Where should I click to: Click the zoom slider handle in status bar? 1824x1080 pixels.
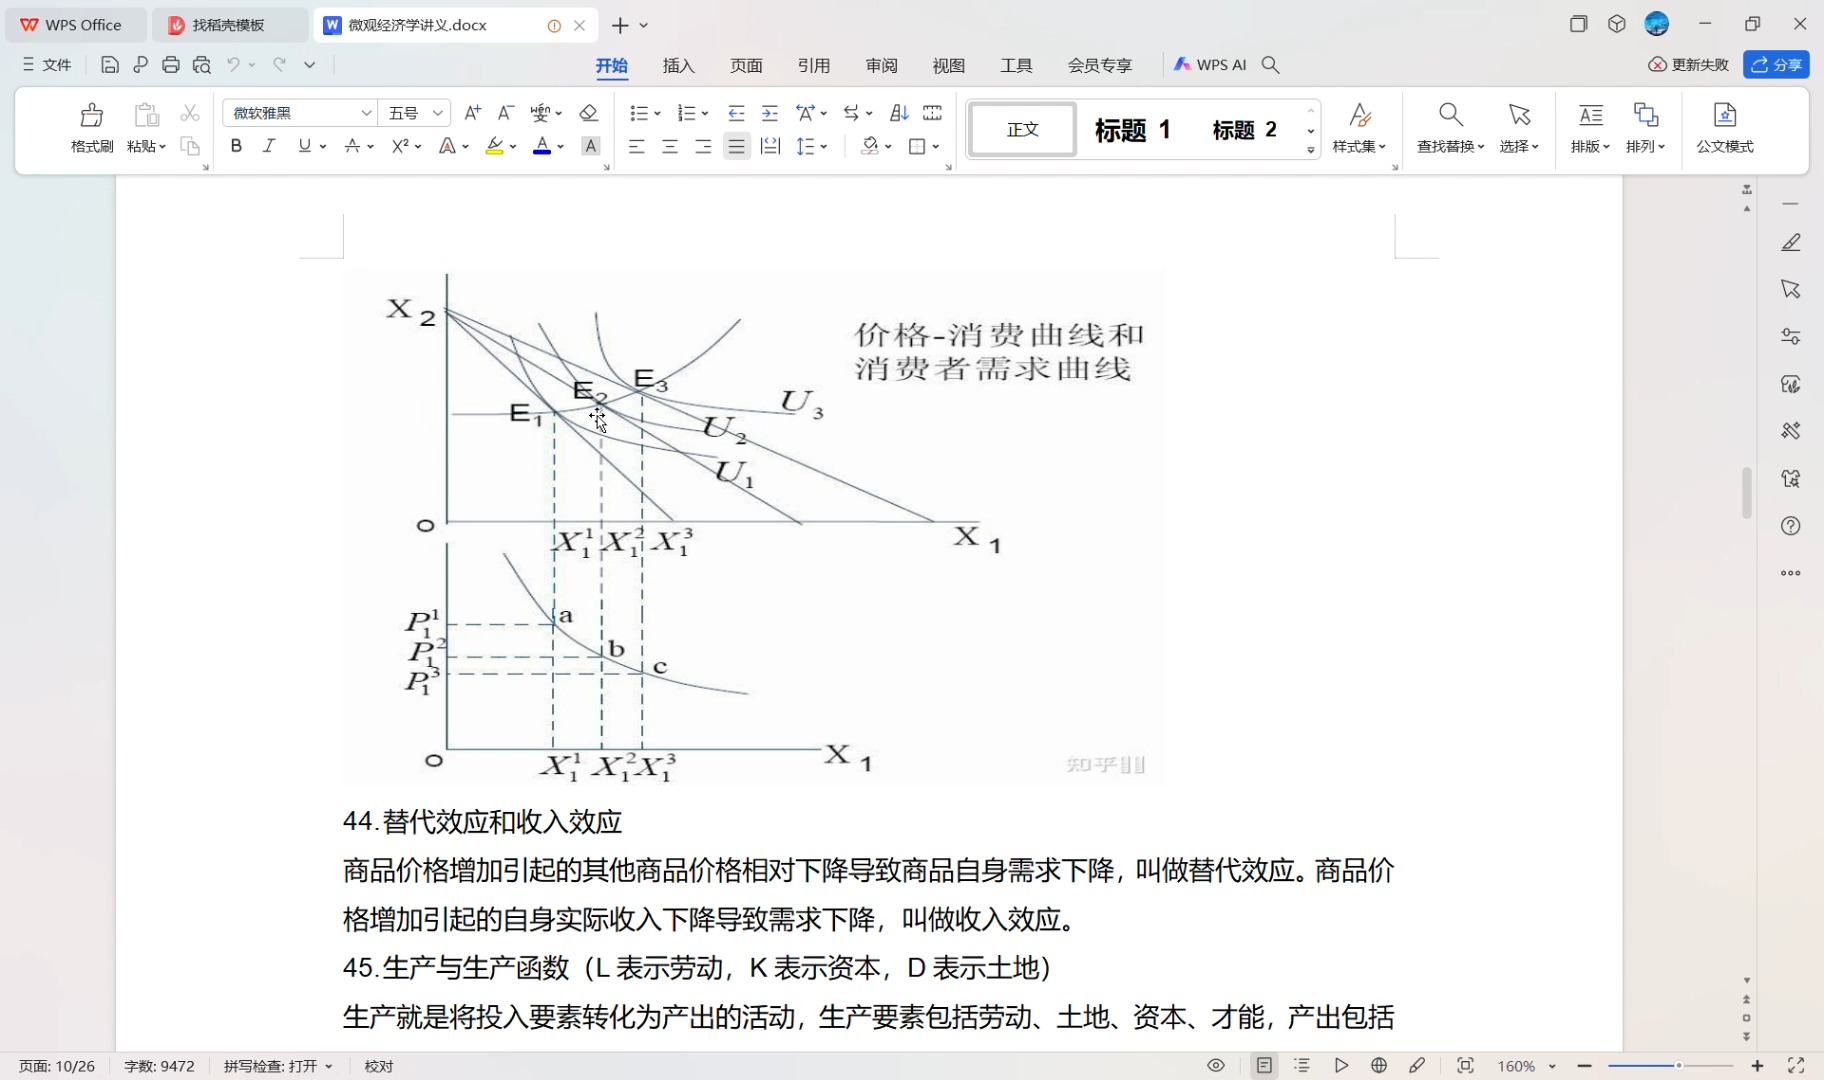(1679, 1066)
